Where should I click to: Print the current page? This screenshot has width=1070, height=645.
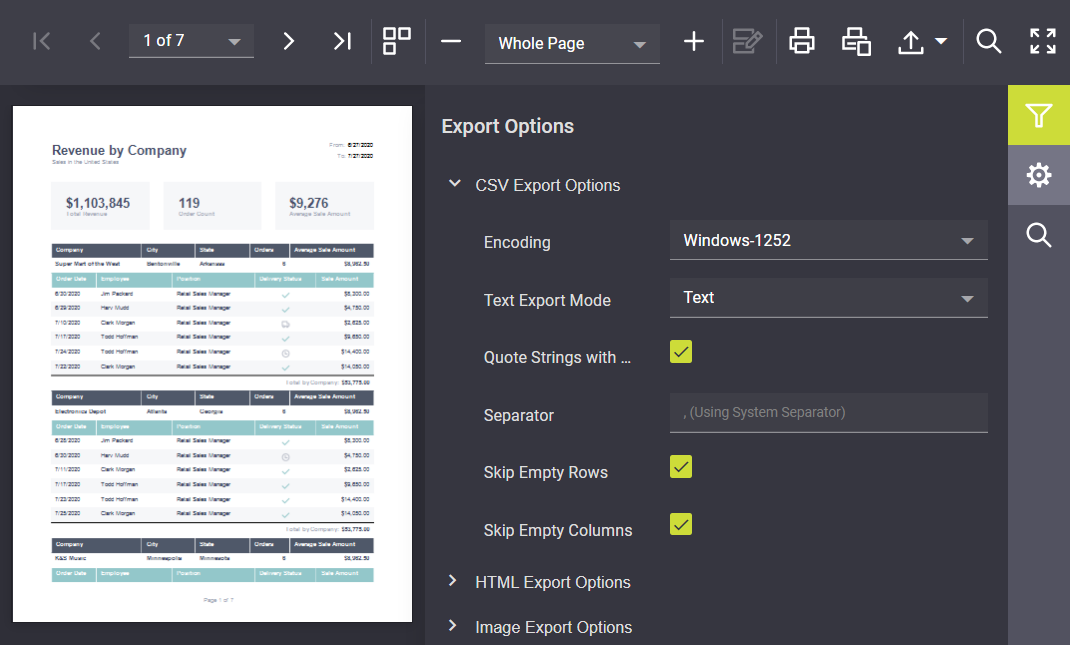pyautogui.click(x=856, y=41)
